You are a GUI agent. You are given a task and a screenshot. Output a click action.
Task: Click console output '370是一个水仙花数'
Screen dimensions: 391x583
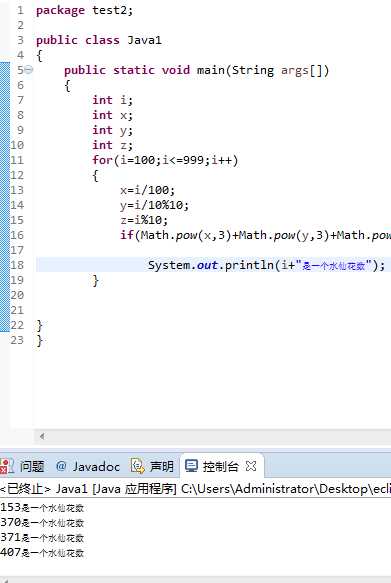(x=42, y=522)
